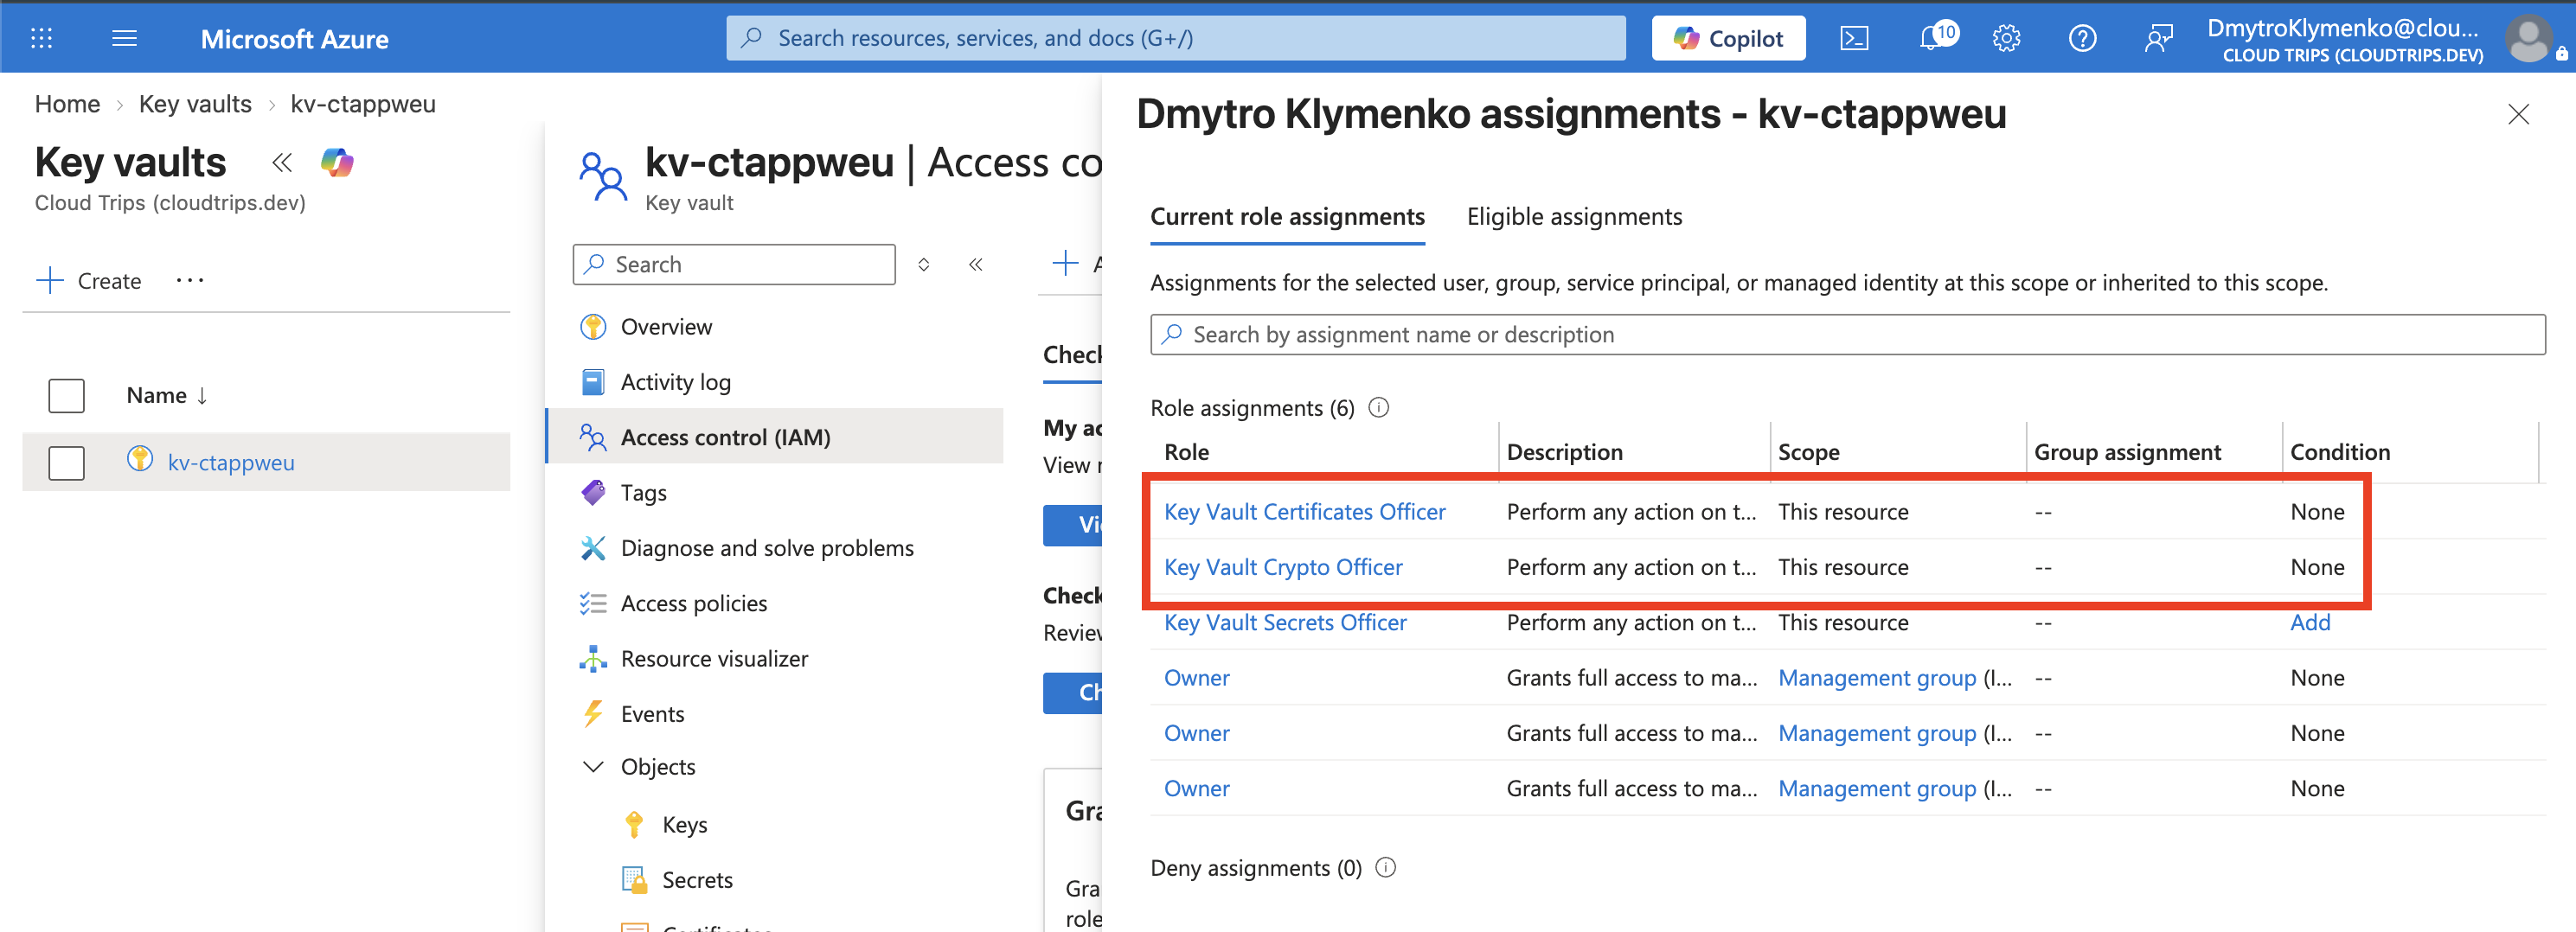The image size is (2576, 932).
Task: Close the assignments side panel
Action: pyautogui.click(x=2518, y=115)
